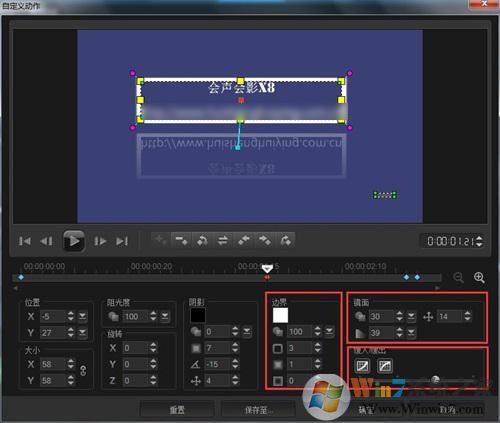Screen dimensions: 500x423
Task: Click the Opacity value field showing 100
Action: 135,316
